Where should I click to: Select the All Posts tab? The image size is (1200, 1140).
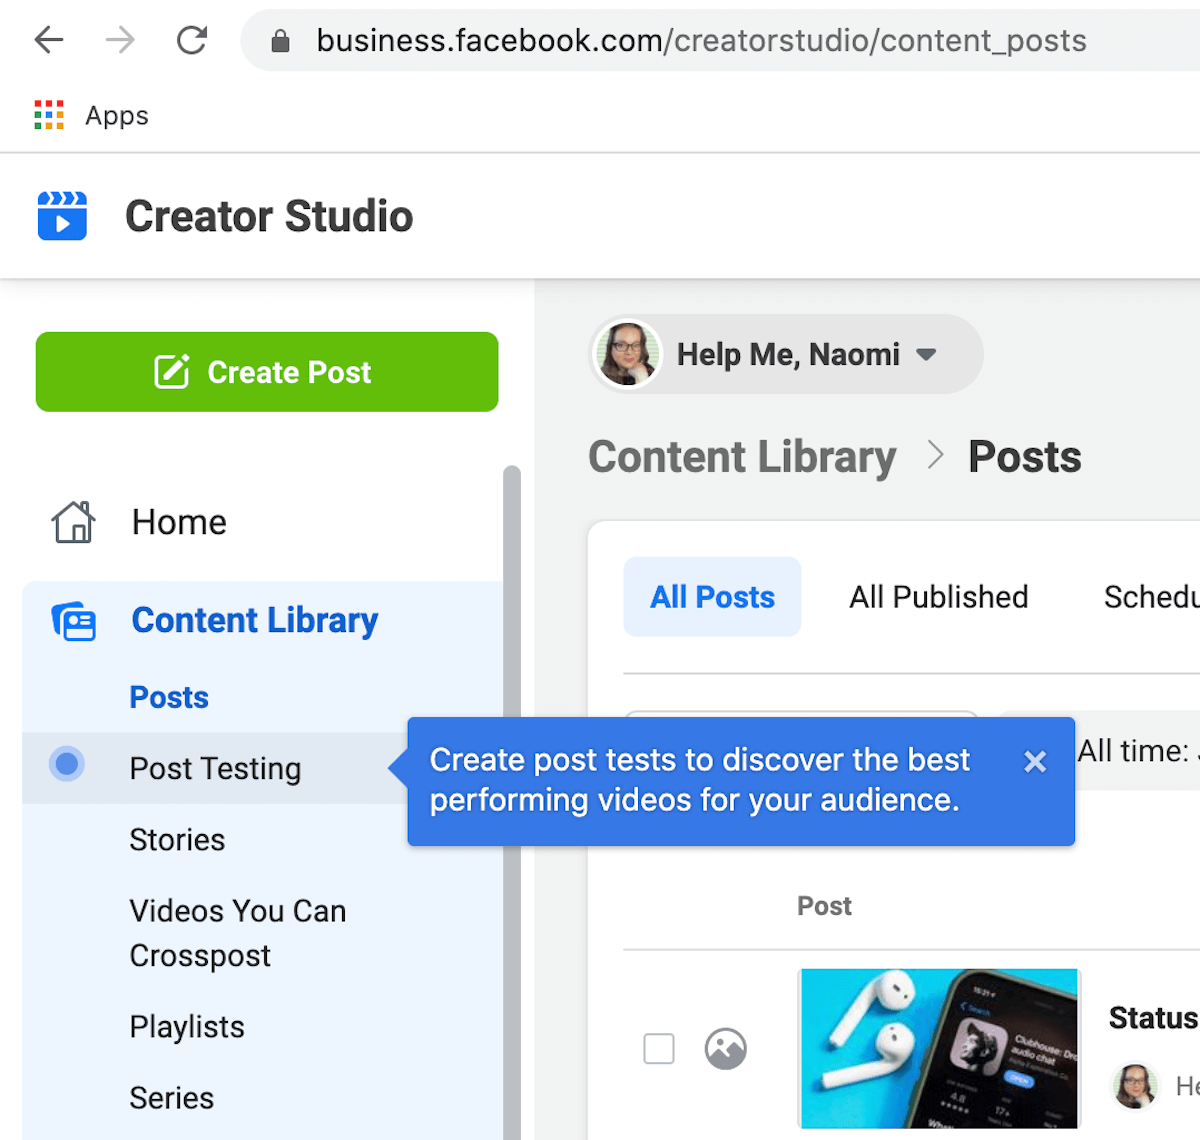click(x=712, y=596)
